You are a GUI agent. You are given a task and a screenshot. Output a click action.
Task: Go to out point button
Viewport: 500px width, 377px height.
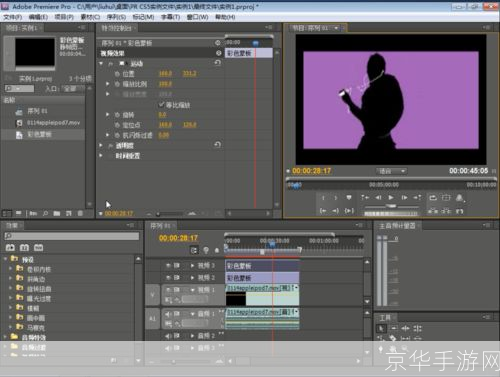point(336,211)
